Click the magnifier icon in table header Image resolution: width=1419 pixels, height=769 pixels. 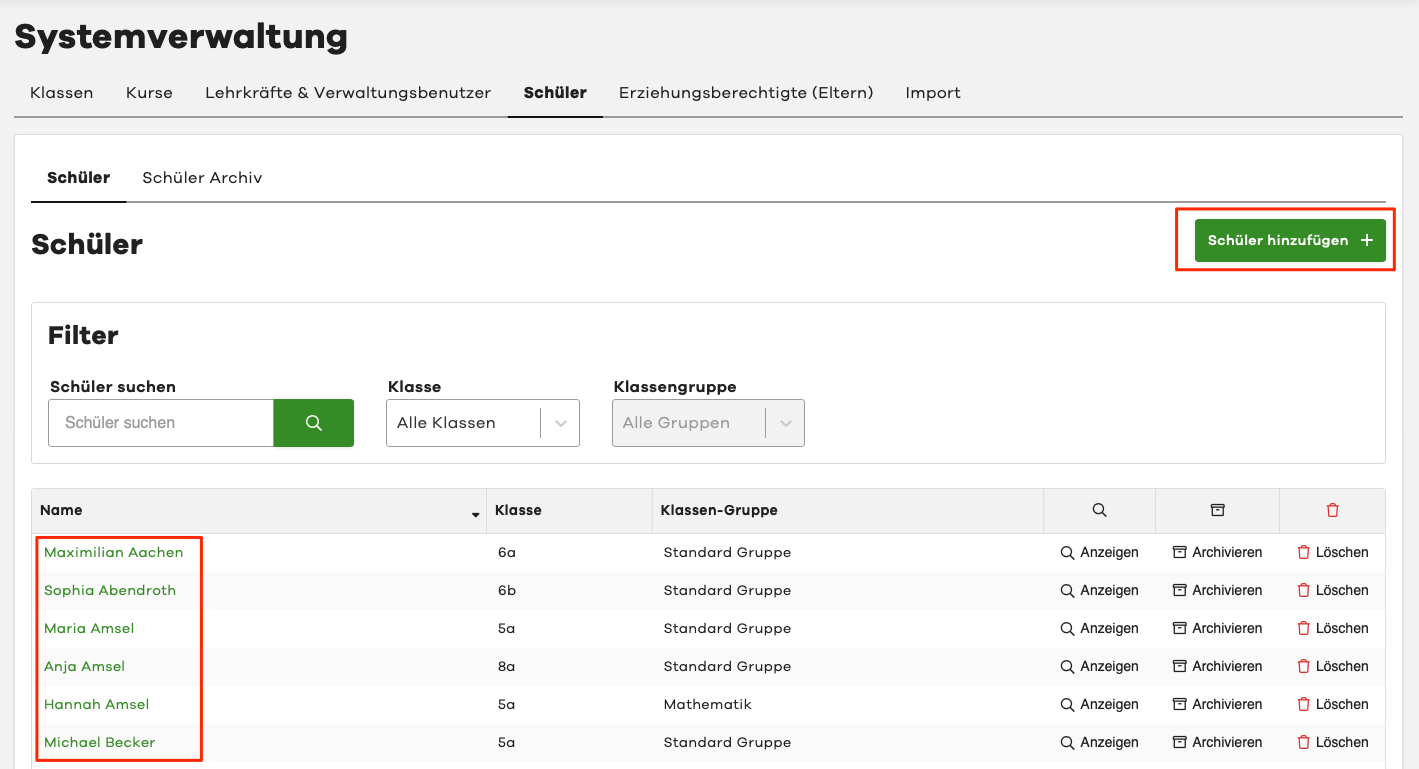1099,510
